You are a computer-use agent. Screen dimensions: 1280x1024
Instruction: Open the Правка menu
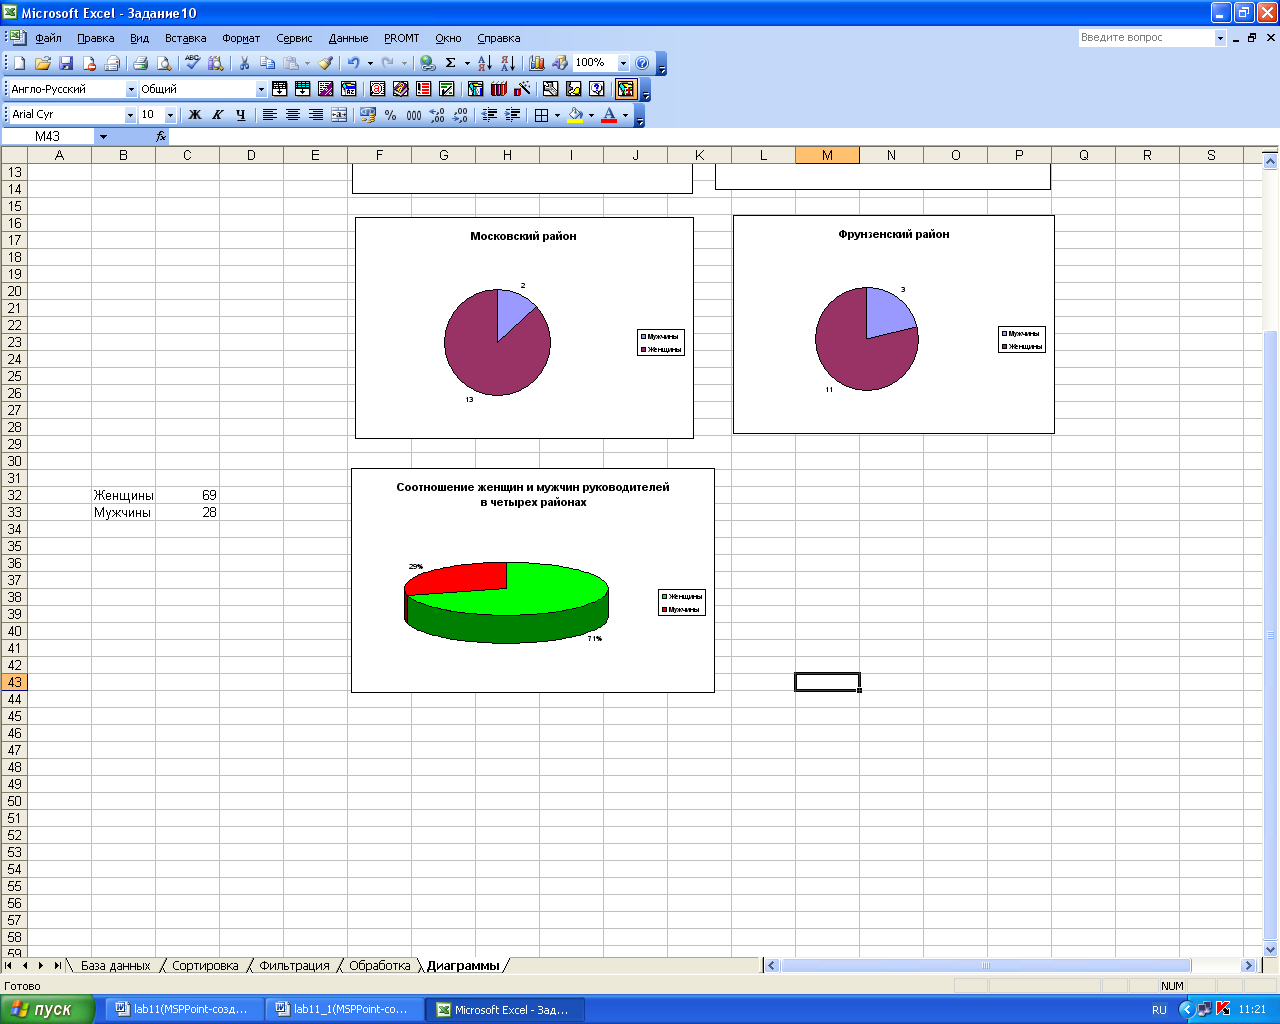pyautogui.click(x=95, y=38)
